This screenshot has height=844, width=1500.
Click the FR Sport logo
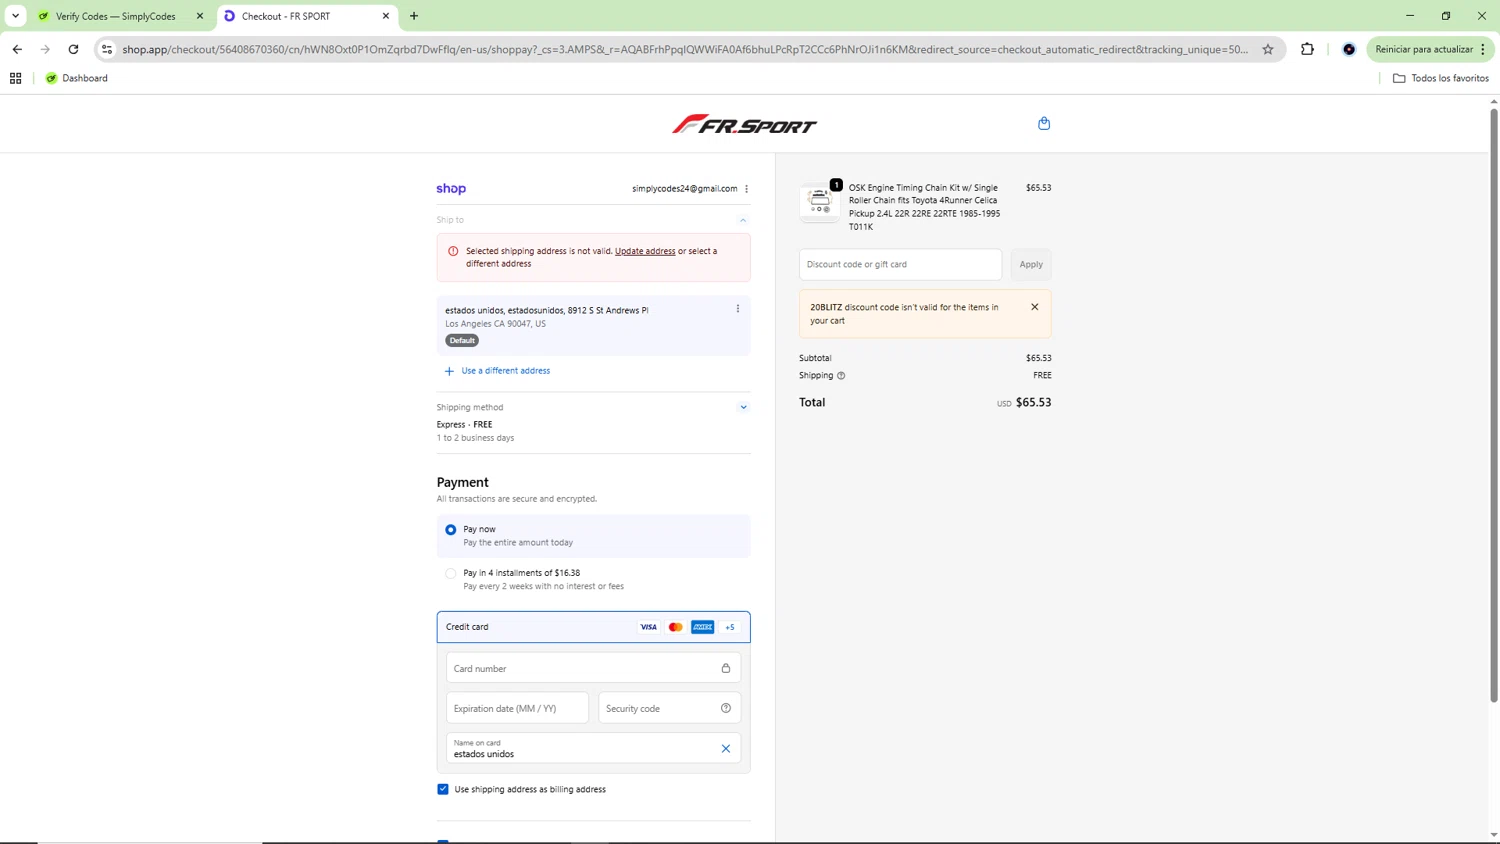[744, 124]
